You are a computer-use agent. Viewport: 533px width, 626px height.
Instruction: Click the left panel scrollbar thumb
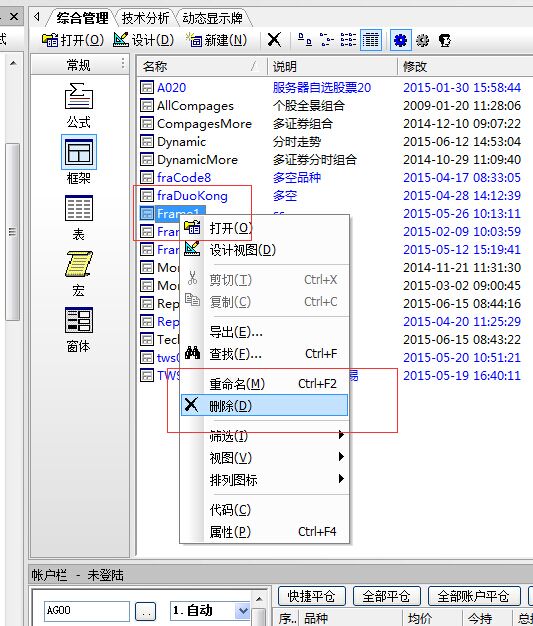point(12,232)
